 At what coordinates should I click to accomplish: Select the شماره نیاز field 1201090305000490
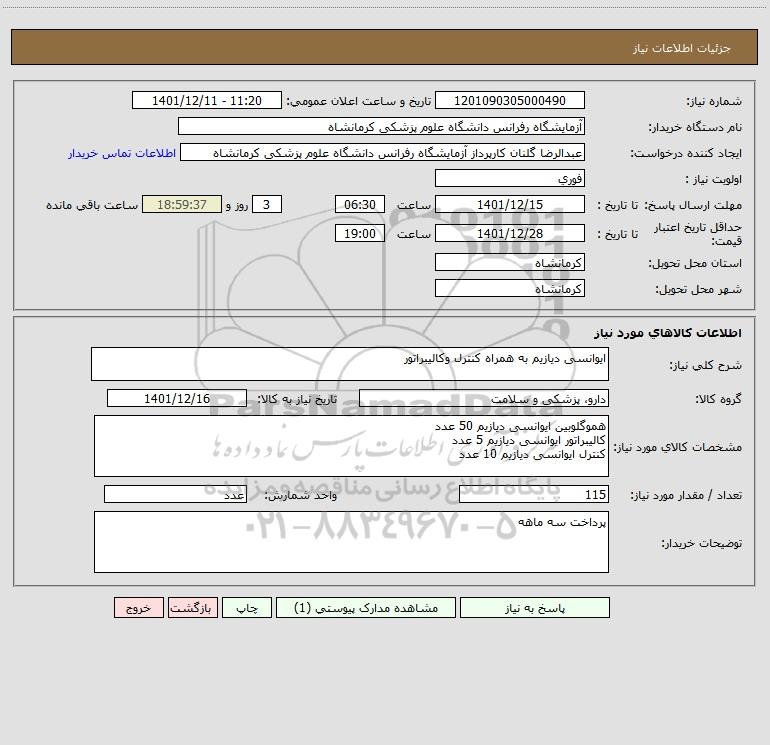510,100
